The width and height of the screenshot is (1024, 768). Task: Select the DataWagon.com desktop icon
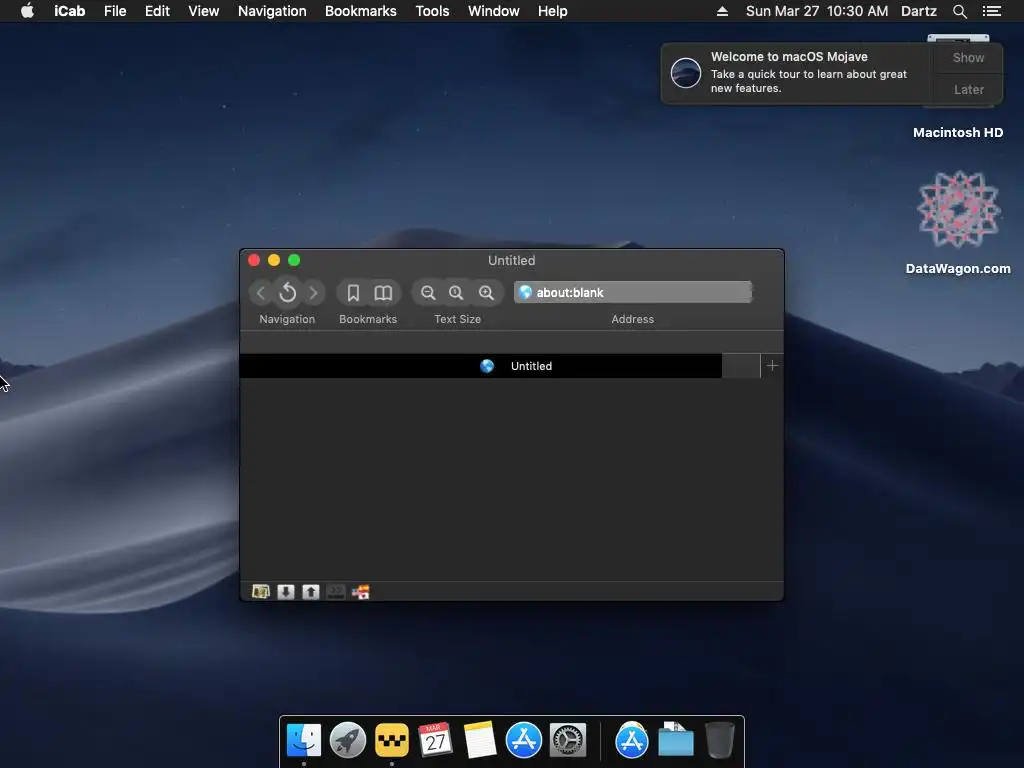pyautogui.click(x=958, y=222)
